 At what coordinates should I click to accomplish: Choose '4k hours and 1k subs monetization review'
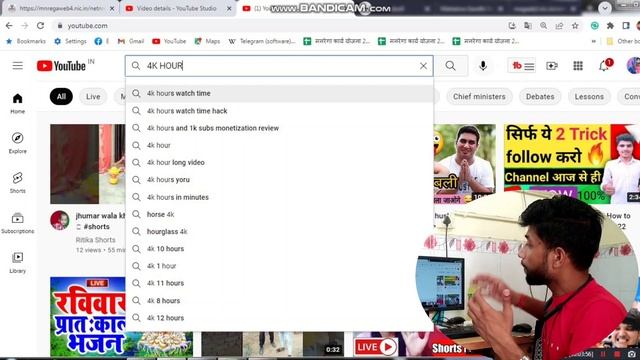[280, 128]
